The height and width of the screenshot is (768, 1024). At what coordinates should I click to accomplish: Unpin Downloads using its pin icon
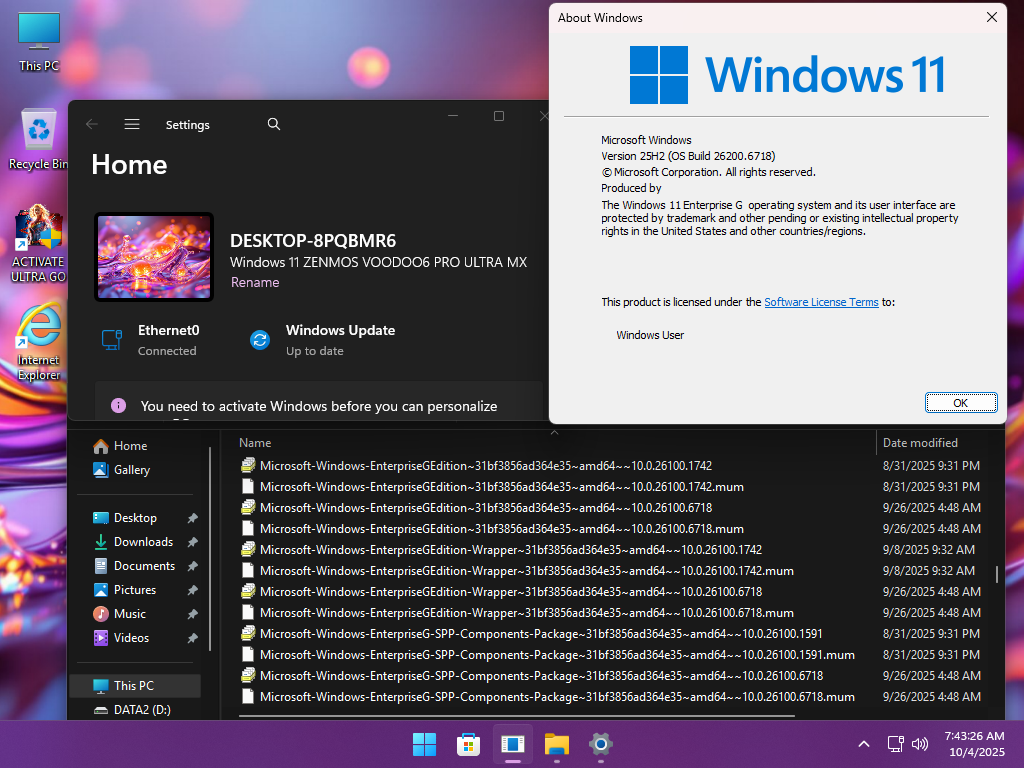click(192, 542)
